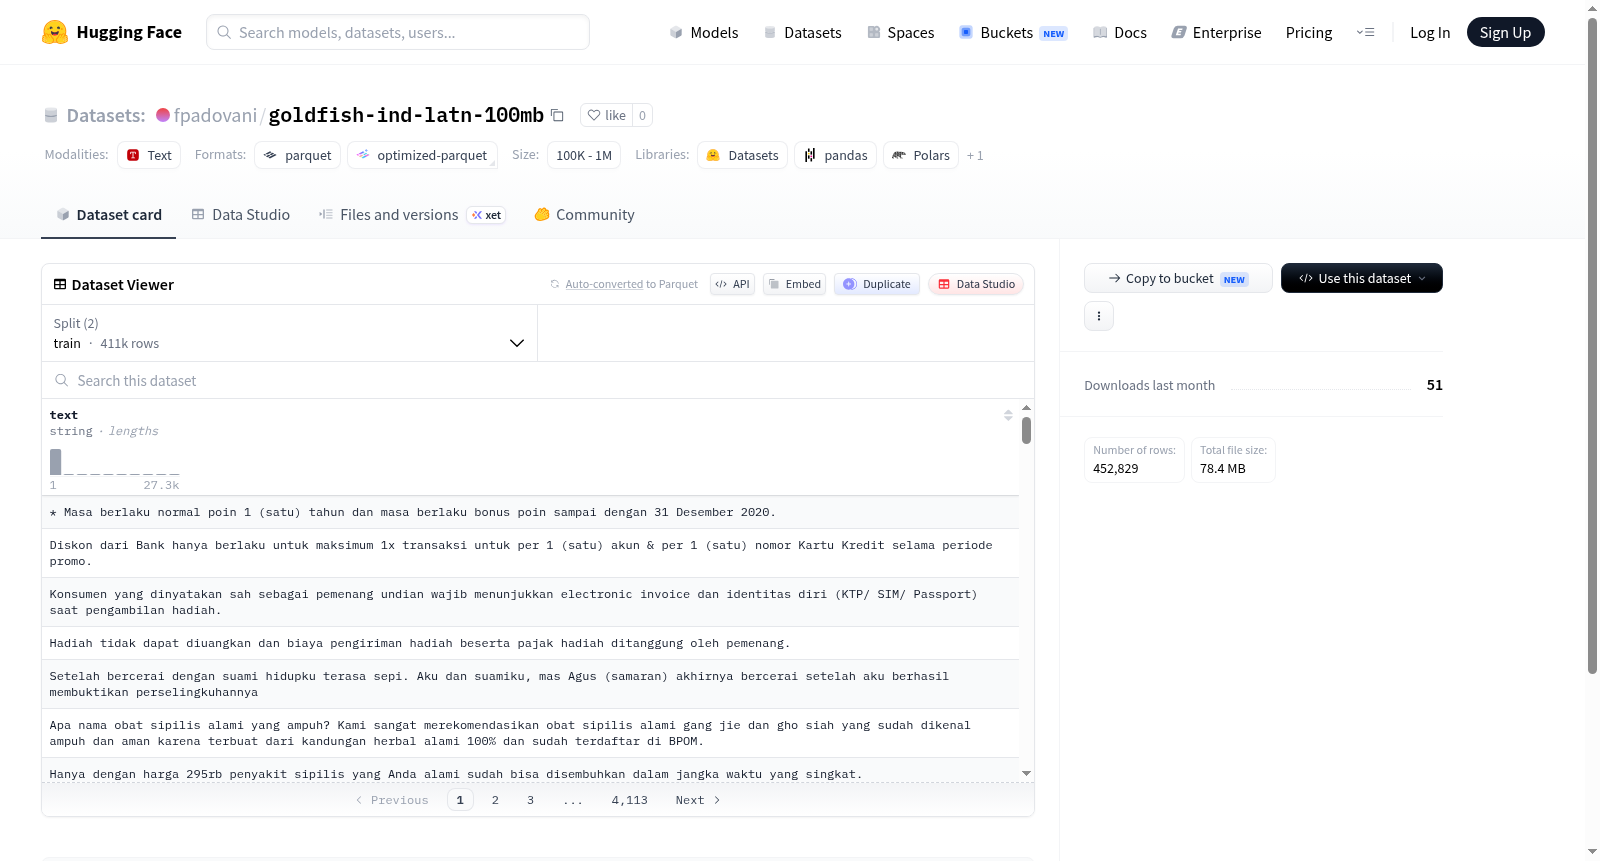Click the like count number
The width and height of the screenshot is (1600, 861).
[x=642, y=115]
